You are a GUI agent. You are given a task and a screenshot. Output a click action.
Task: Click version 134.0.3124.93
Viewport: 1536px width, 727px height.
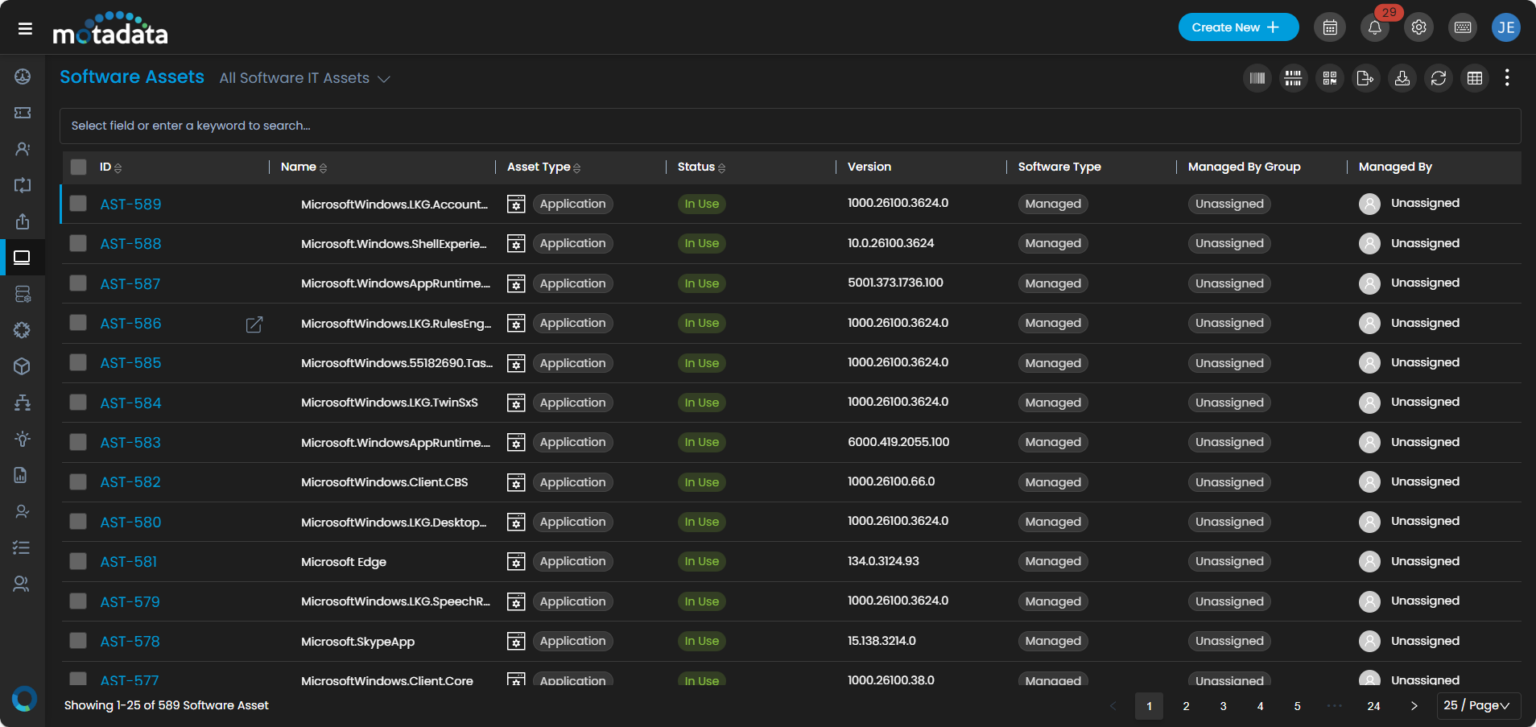point(883,561)
